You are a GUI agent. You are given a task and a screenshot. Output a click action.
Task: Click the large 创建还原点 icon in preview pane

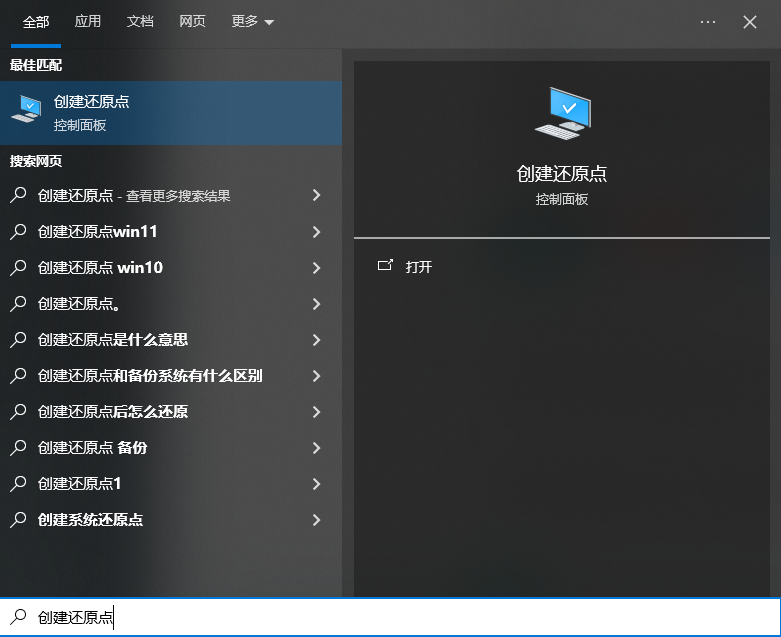[x=562, y=114]
